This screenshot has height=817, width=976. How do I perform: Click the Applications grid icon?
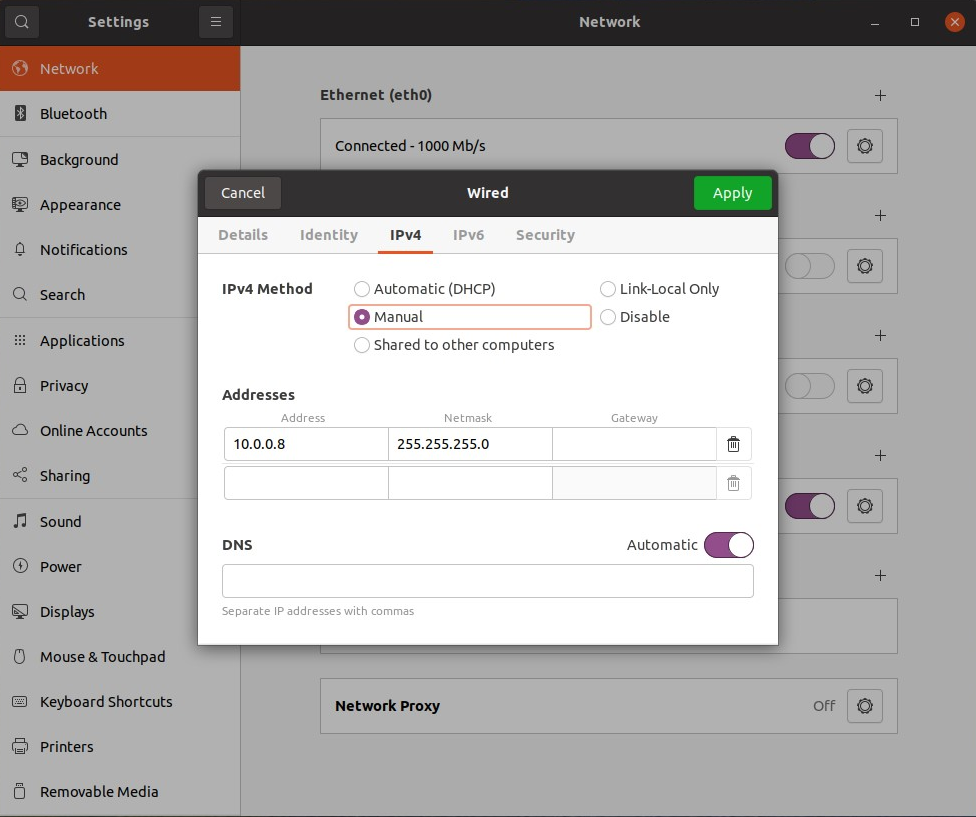(x=20, y=340)
